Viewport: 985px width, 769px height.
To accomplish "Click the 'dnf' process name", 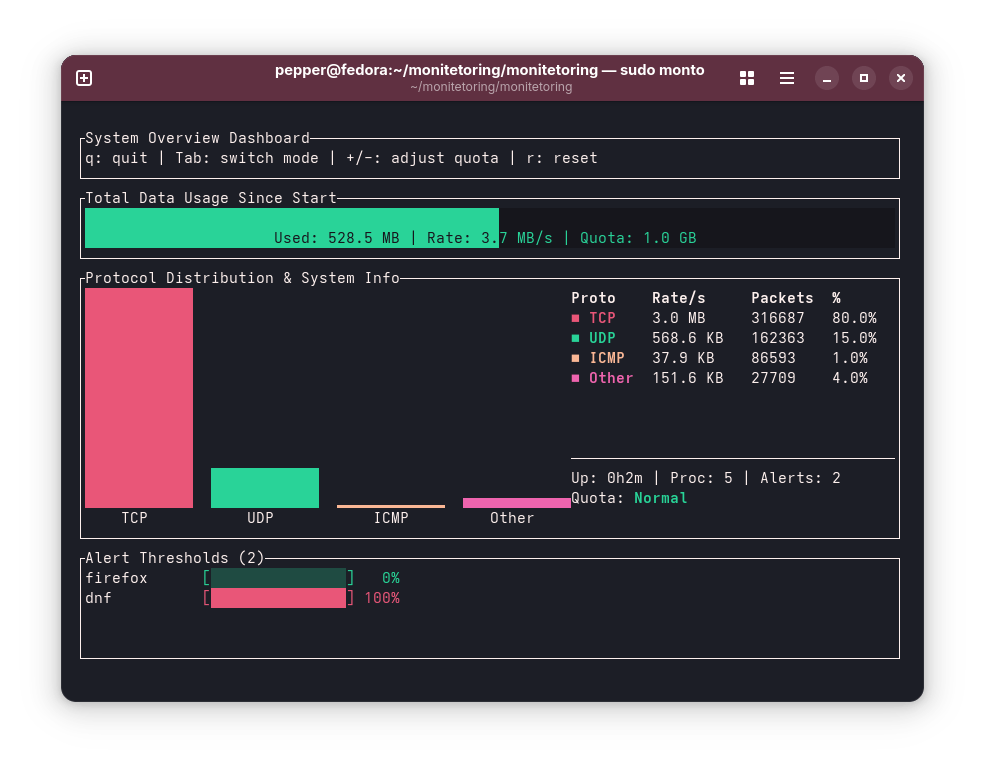I will (99, 598).
